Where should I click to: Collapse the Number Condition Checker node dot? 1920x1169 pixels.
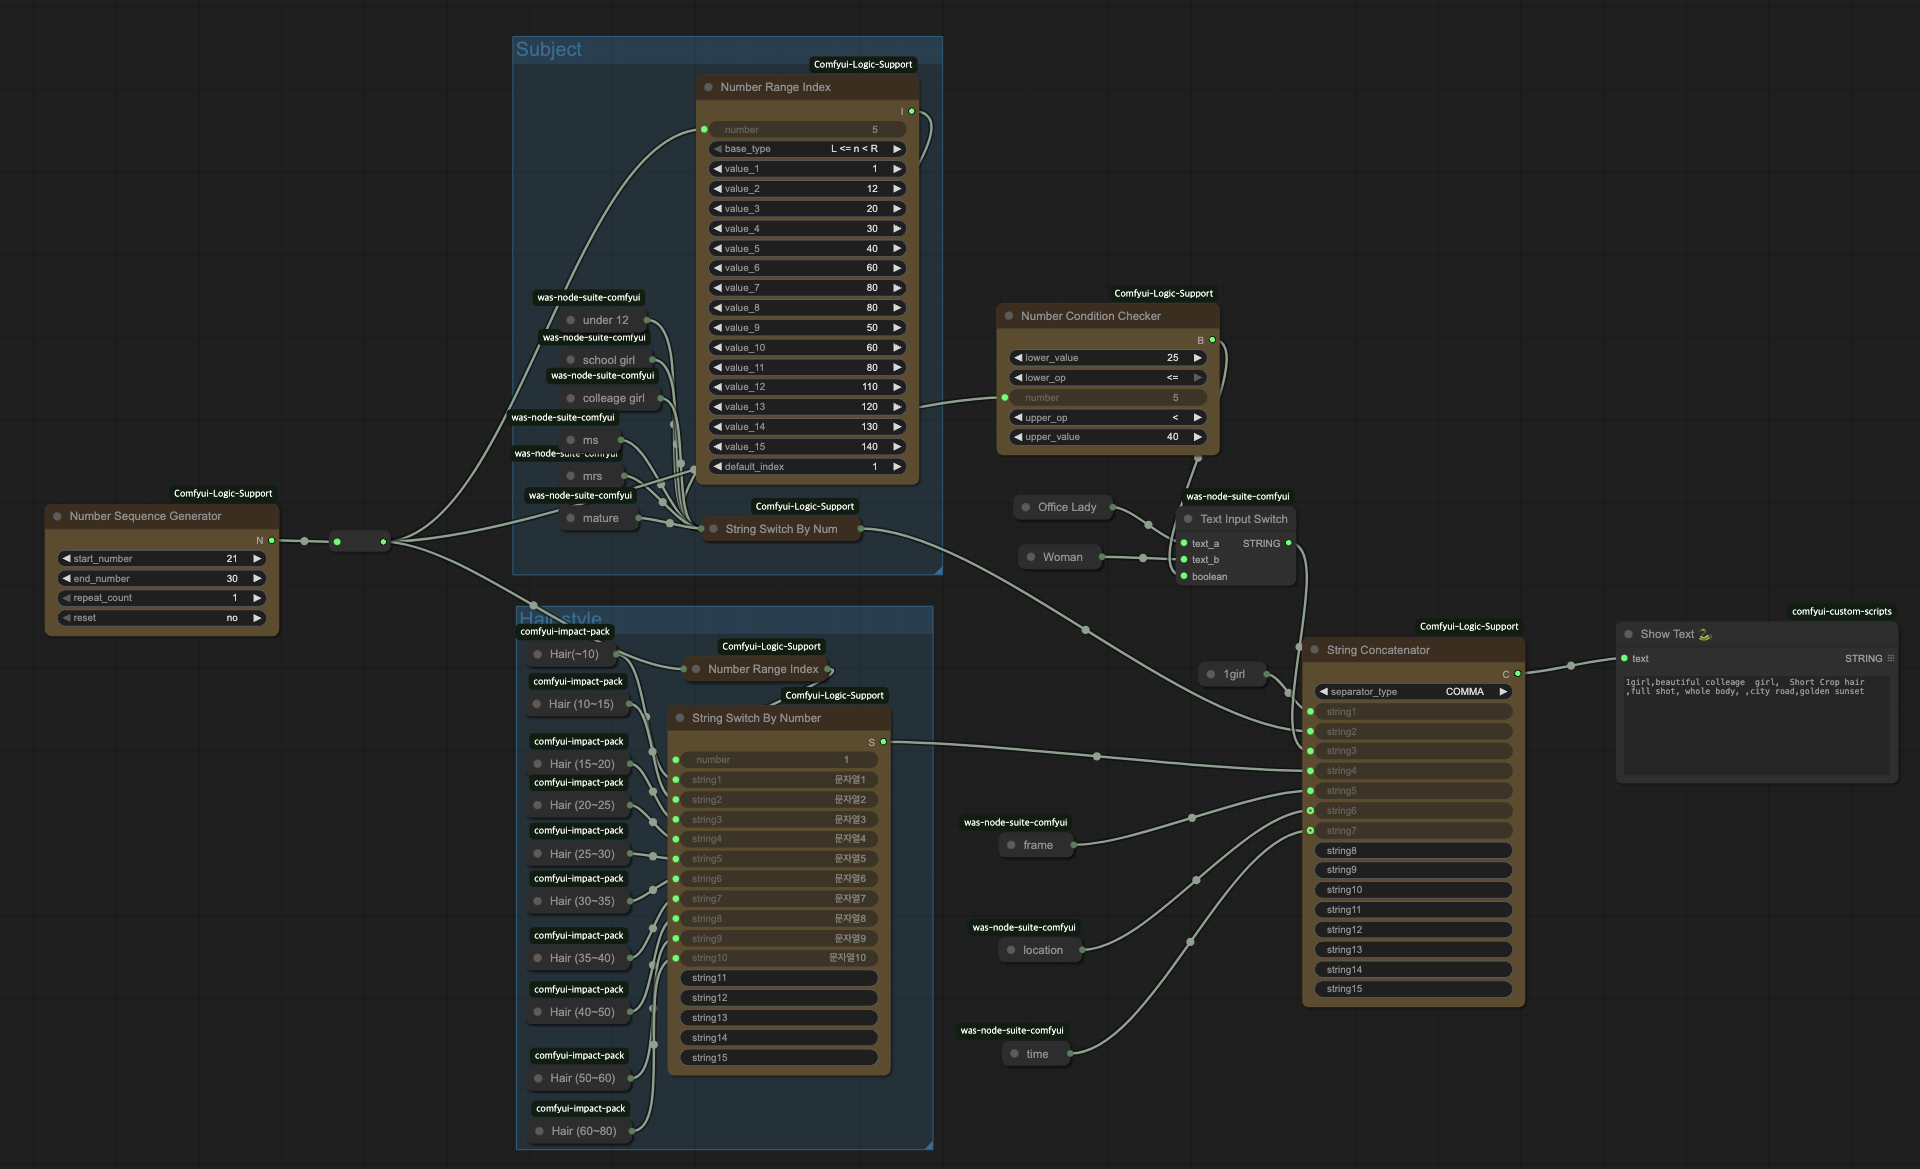[x=1009, y=316]
